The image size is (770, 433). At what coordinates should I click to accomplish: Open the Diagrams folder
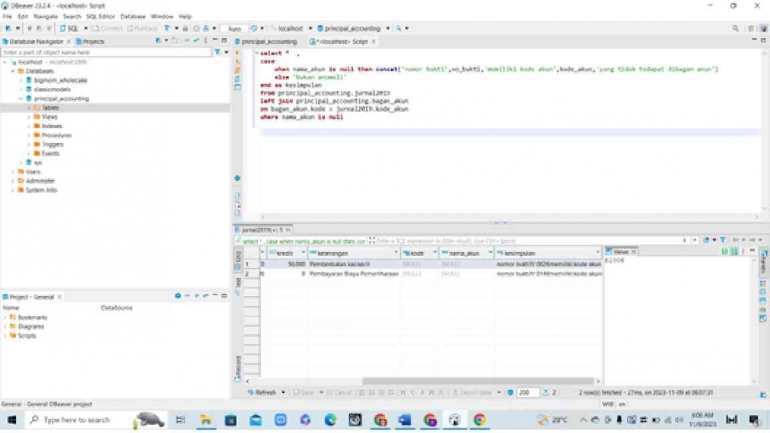tap(30, 326)
